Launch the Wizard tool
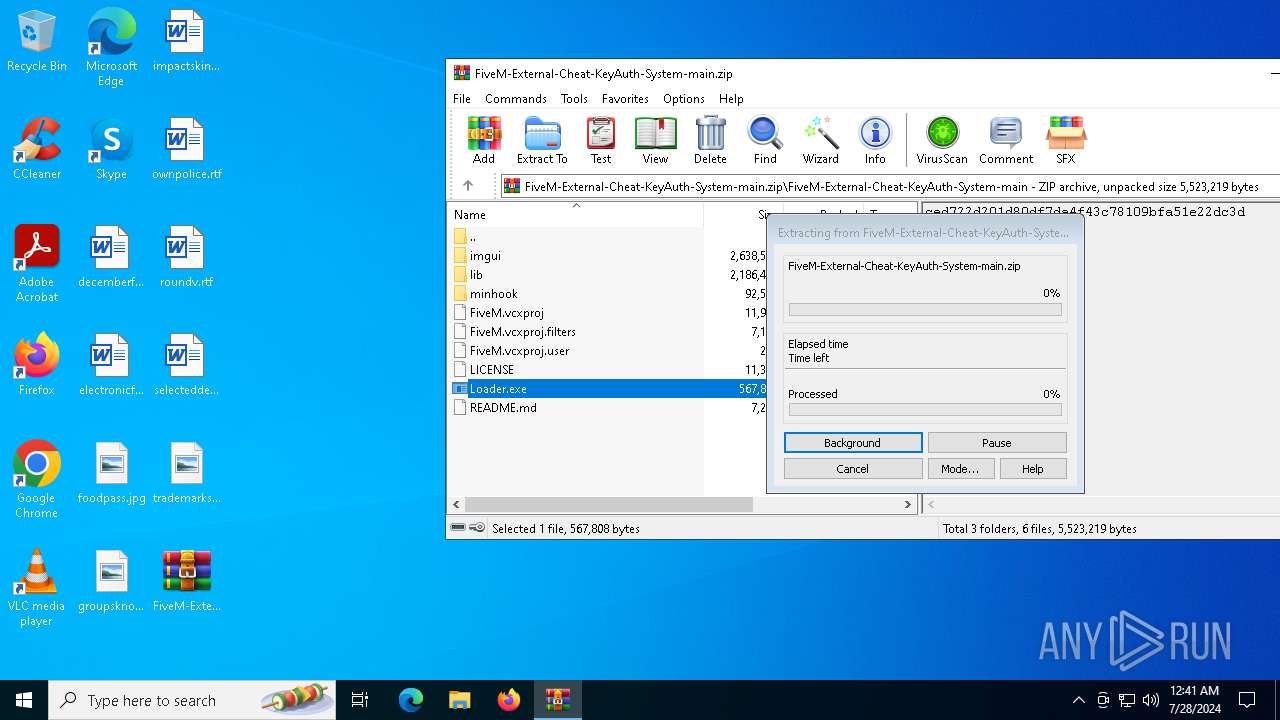 tap(820, 140)
